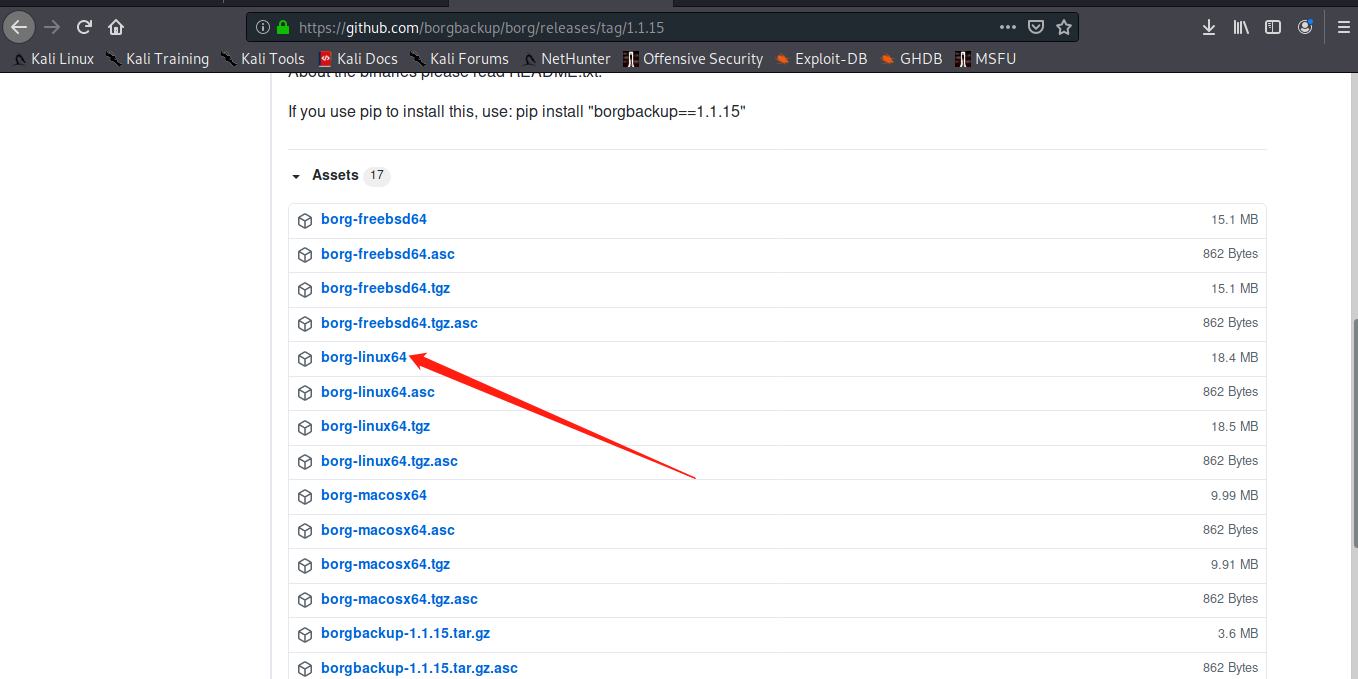Viewport: 1358px width, 679px height.
Task: Open the Firefox hamburger menu
Action: tap(1343, 27)
